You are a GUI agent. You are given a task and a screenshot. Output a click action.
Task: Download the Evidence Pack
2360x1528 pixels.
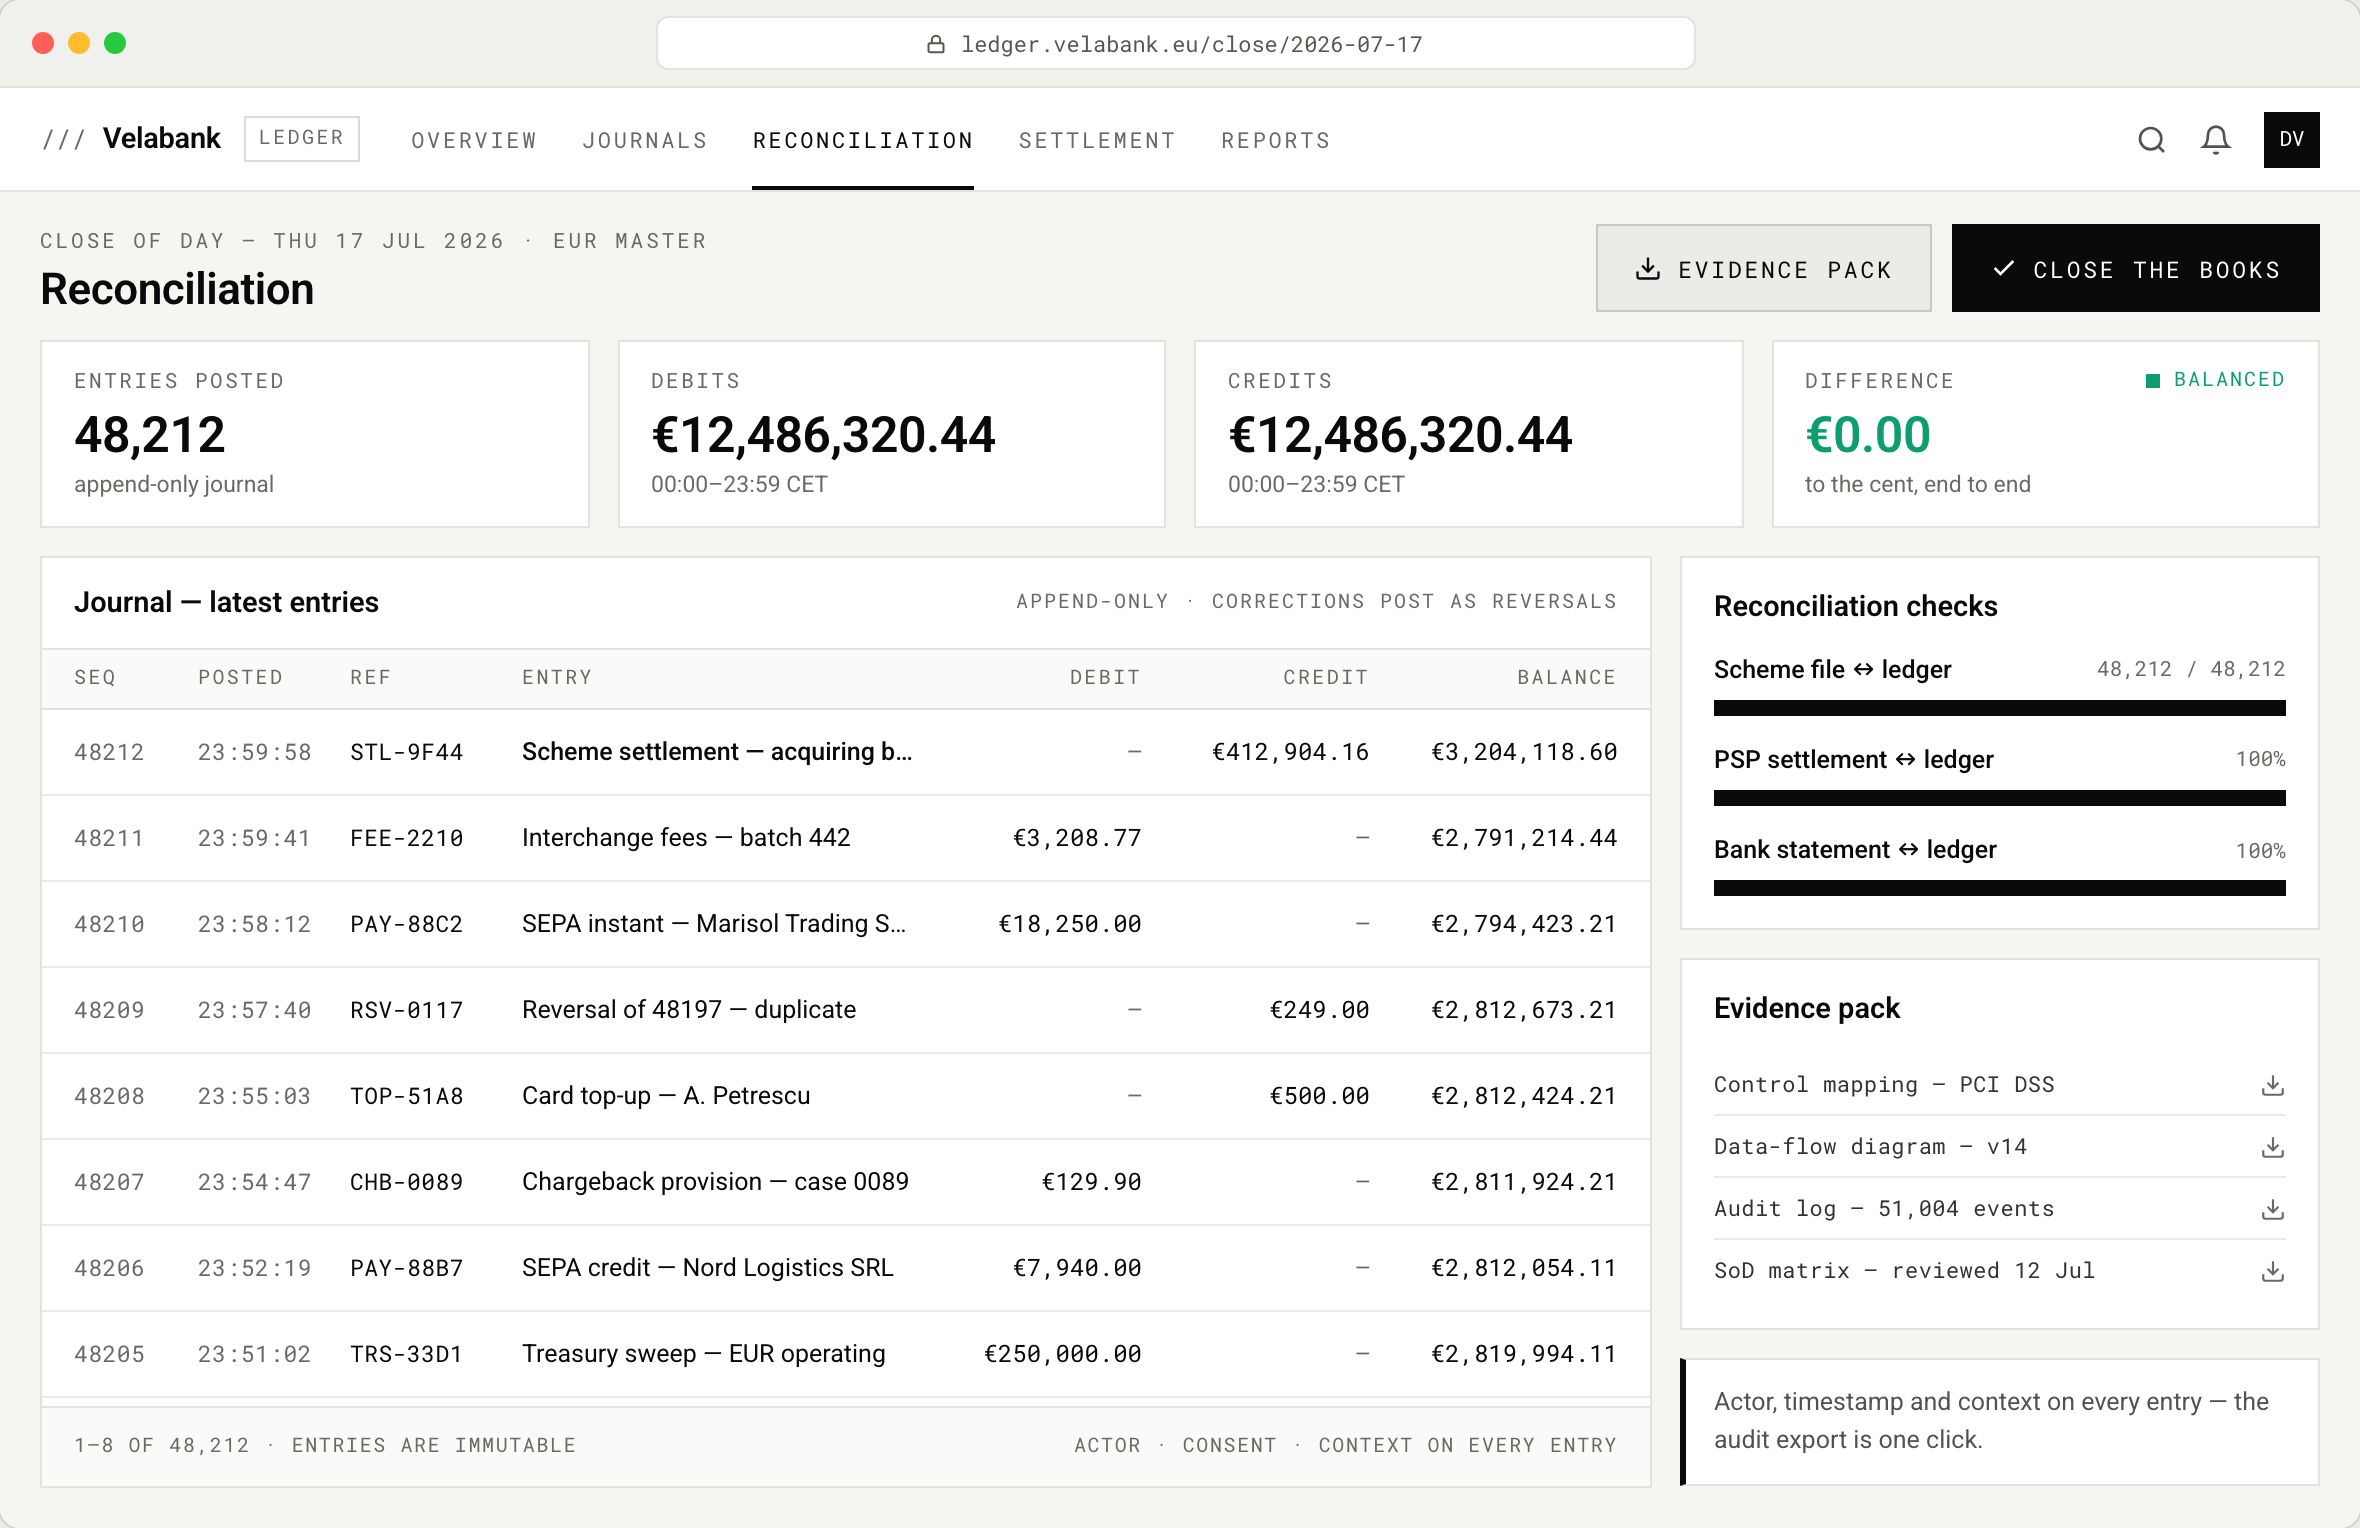point(1763,268)
